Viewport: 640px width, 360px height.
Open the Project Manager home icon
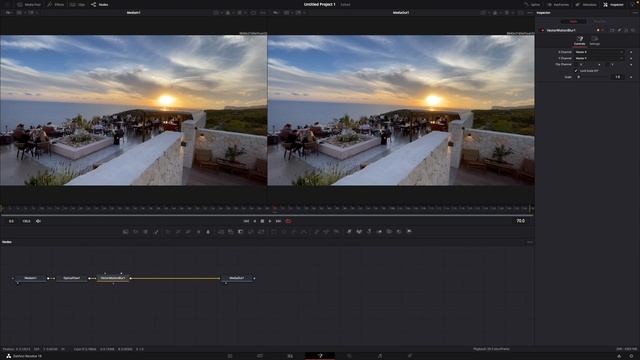[x=619, y=356]
